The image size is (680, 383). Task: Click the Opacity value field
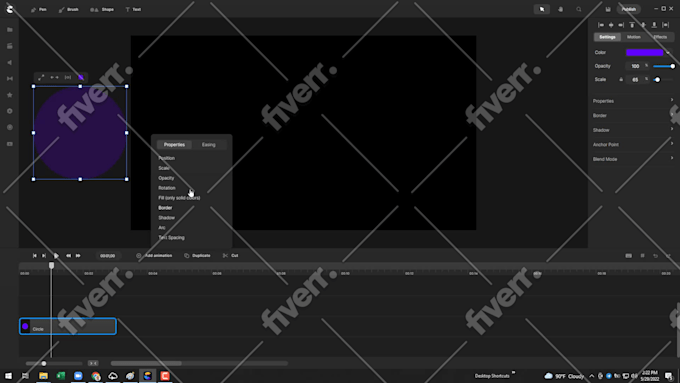[x=635, y=66]
